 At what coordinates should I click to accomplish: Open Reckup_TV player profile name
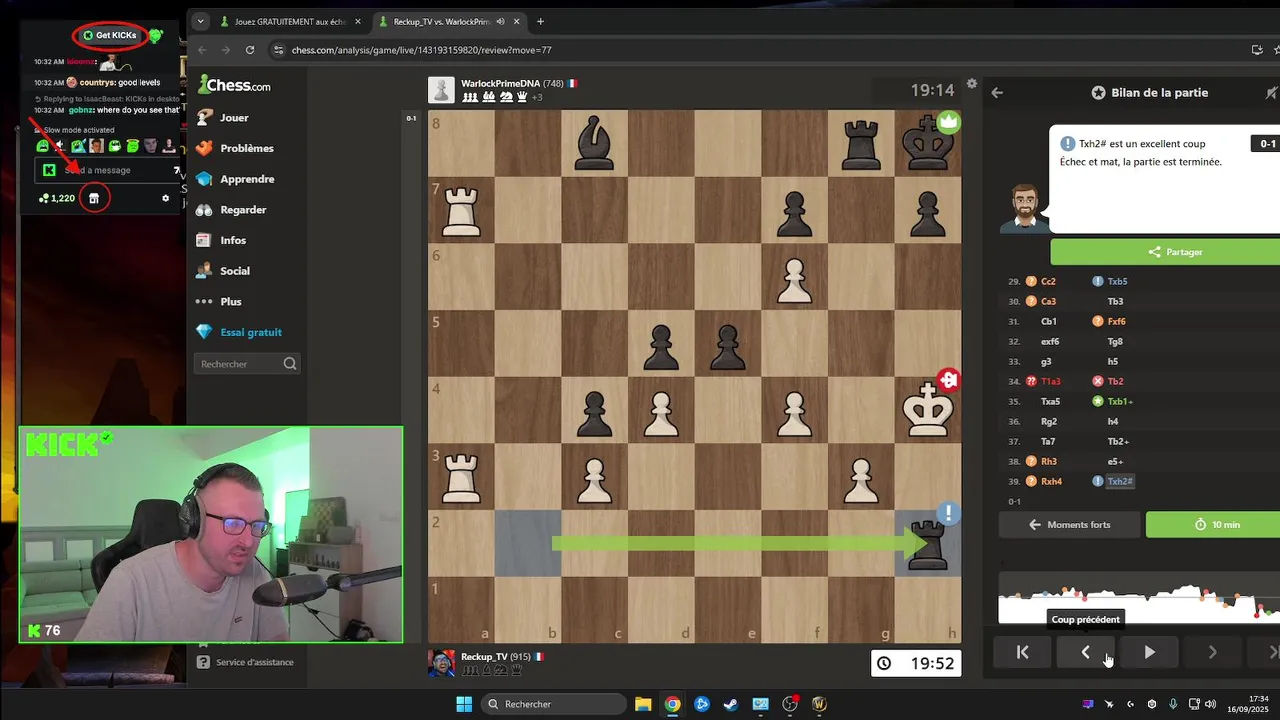[x=484, y=657]
